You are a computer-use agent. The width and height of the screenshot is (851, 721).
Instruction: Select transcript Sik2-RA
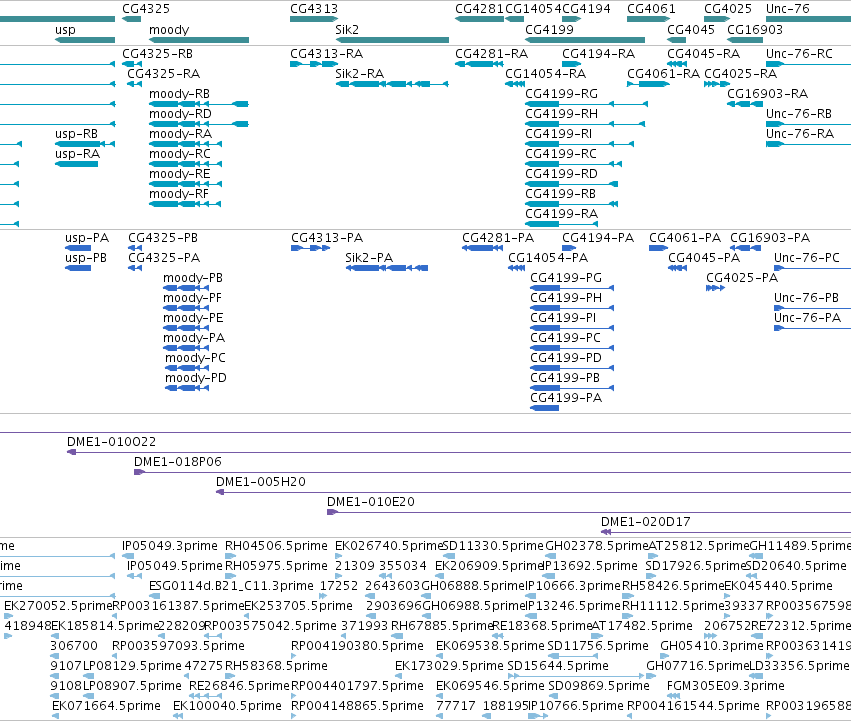coord(359,74)
